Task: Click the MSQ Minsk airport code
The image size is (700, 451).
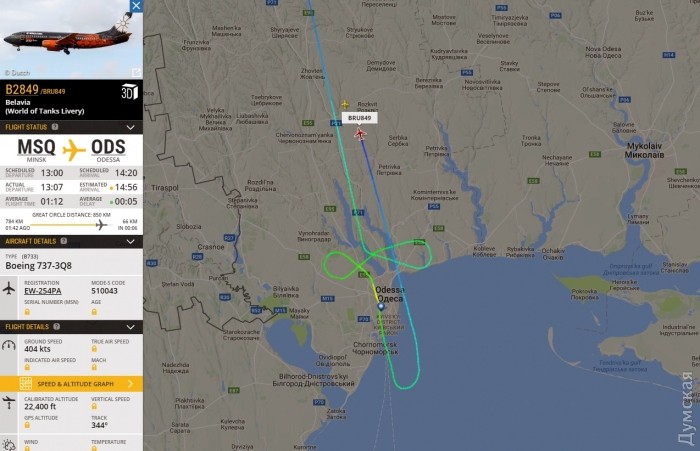Action: point(36,147)
